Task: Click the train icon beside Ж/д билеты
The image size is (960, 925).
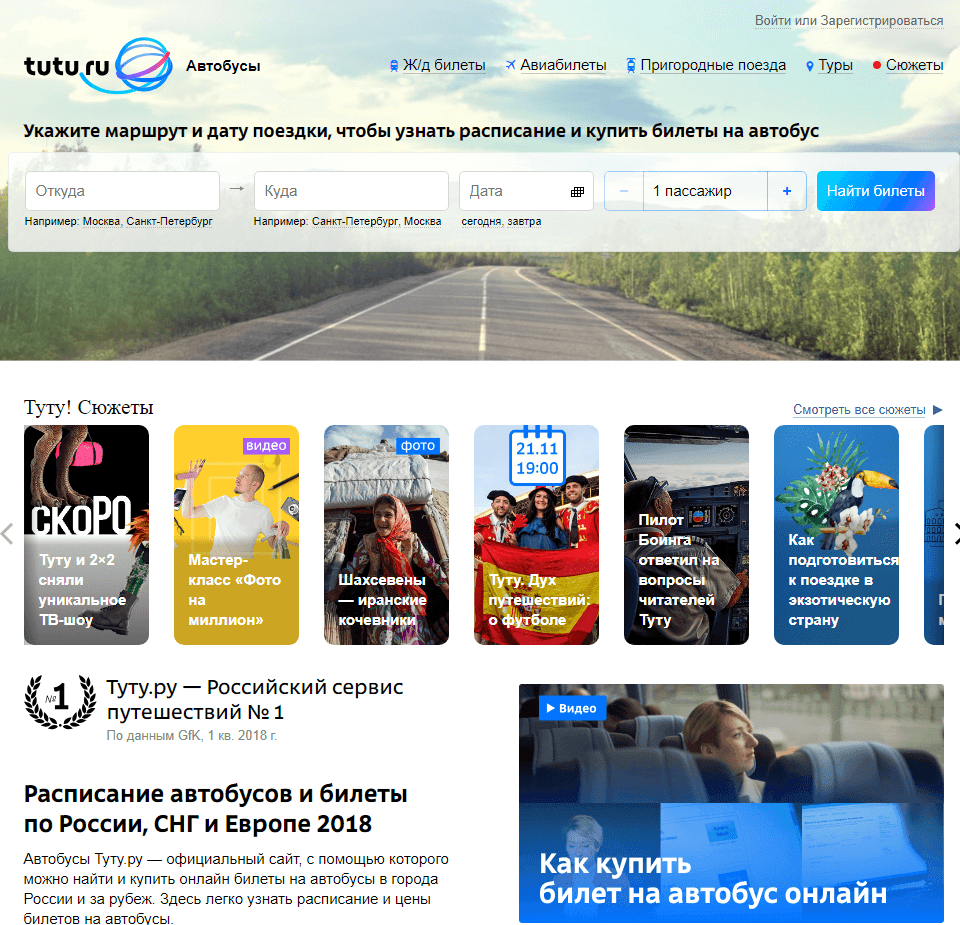Action: pos(394,66)
